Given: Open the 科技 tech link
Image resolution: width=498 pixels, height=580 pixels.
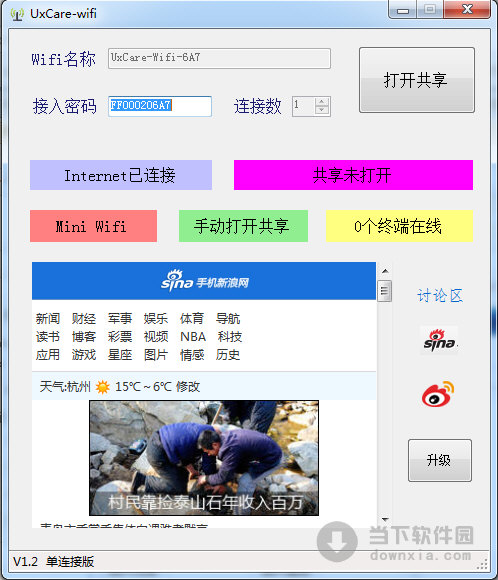Looking at the screenshot, I should (230, 337).
